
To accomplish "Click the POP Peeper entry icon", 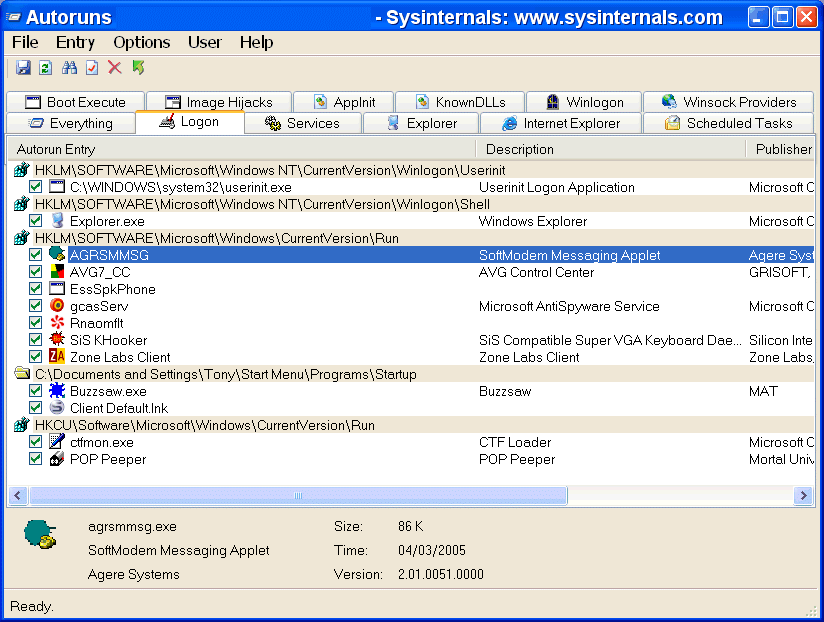I will coord(57,459).
